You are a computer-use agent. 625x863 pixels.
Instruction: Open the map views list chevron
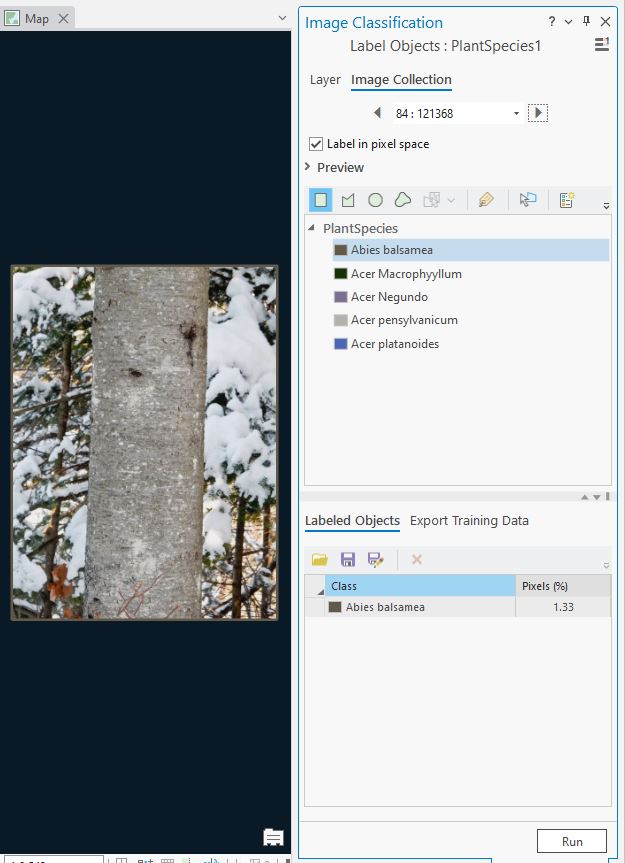pos(282,18)
